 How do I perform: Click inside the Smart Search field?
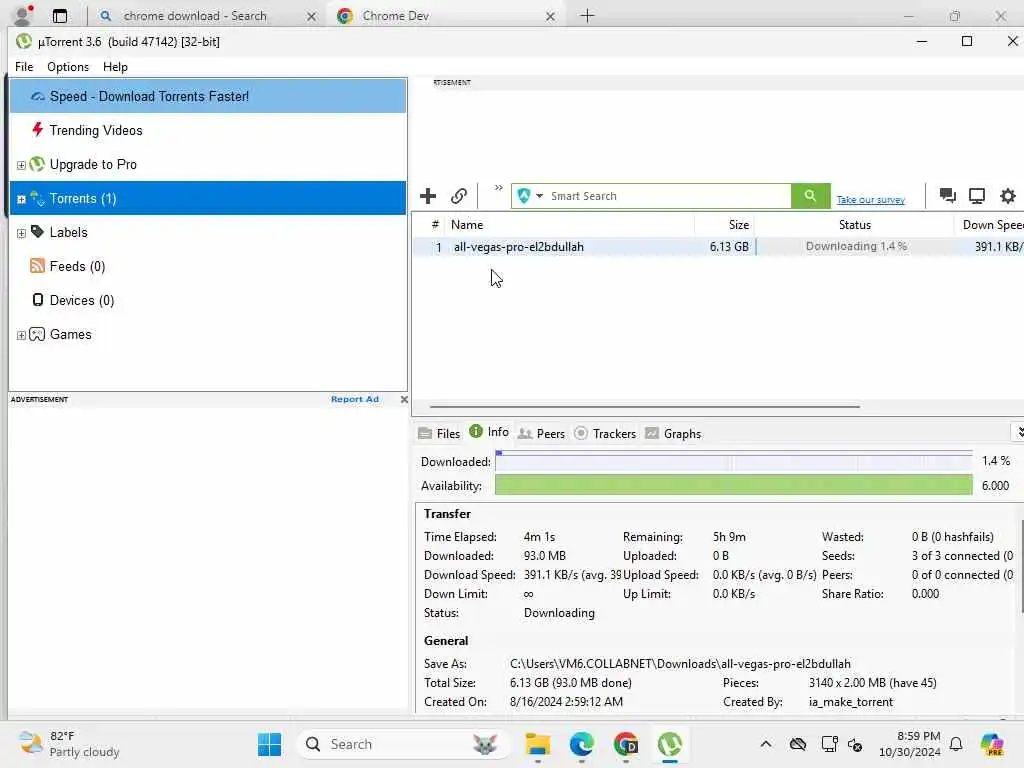click(x=669, y=196)
